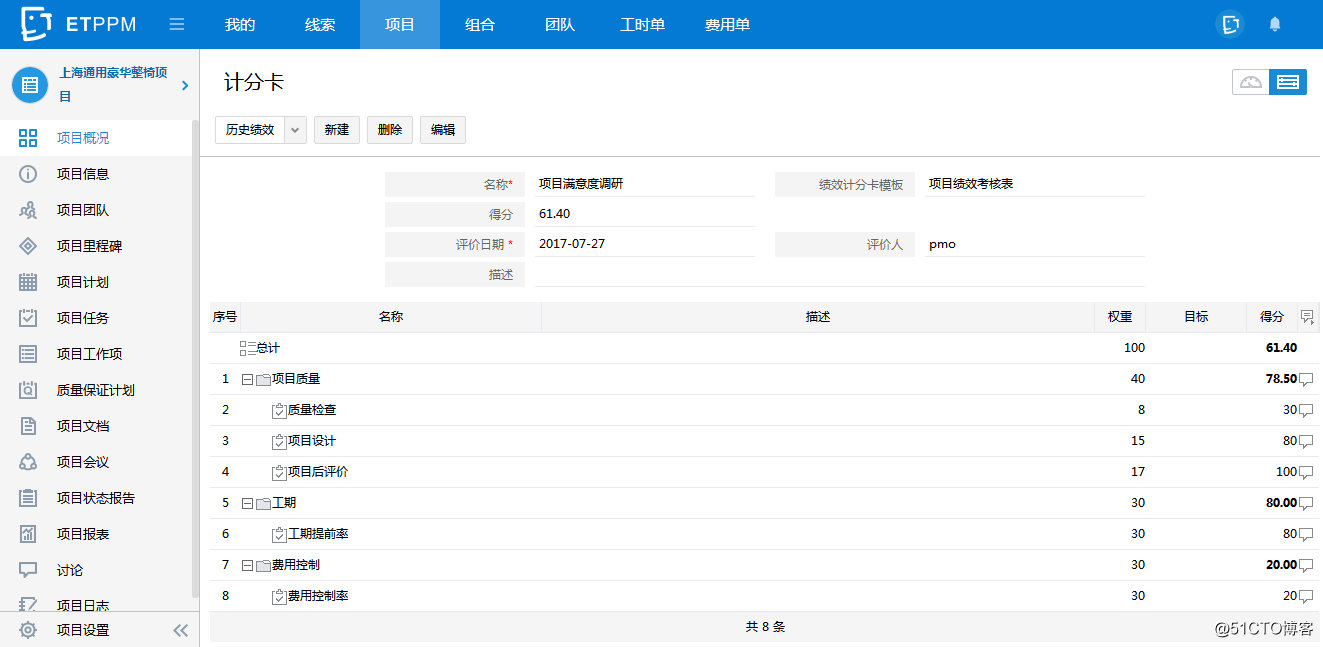
Task: Open 项目日志 in the sidebar
Action: (x=83, y=604)
